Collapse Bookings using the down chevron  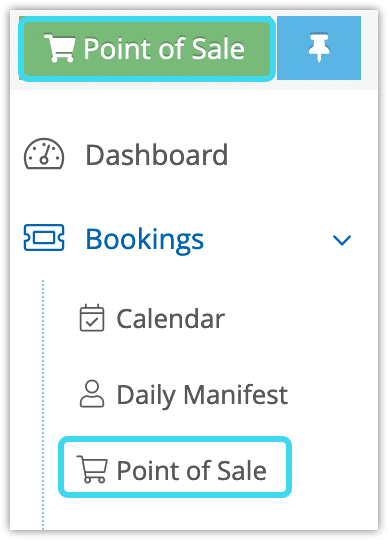(342, 240)
